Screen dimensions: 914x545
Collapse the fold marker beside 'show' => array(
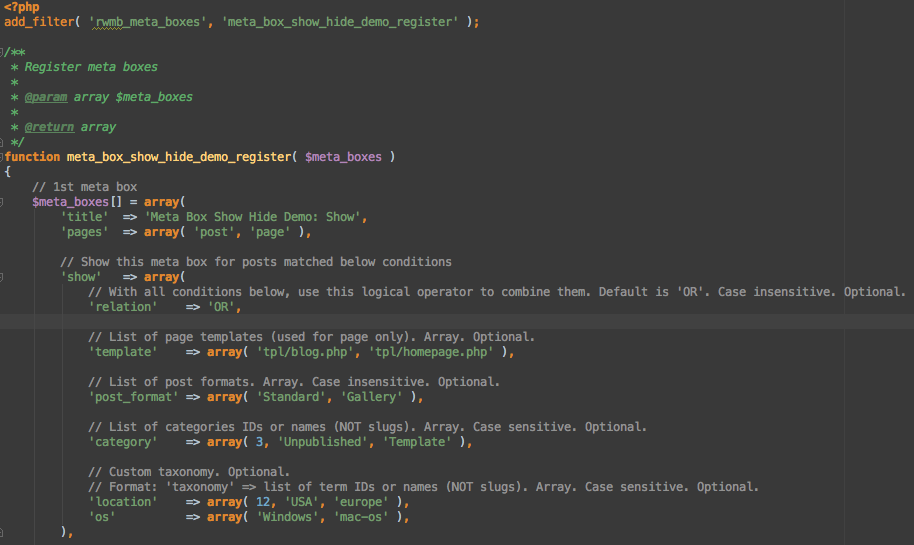(x=1, y=277)
